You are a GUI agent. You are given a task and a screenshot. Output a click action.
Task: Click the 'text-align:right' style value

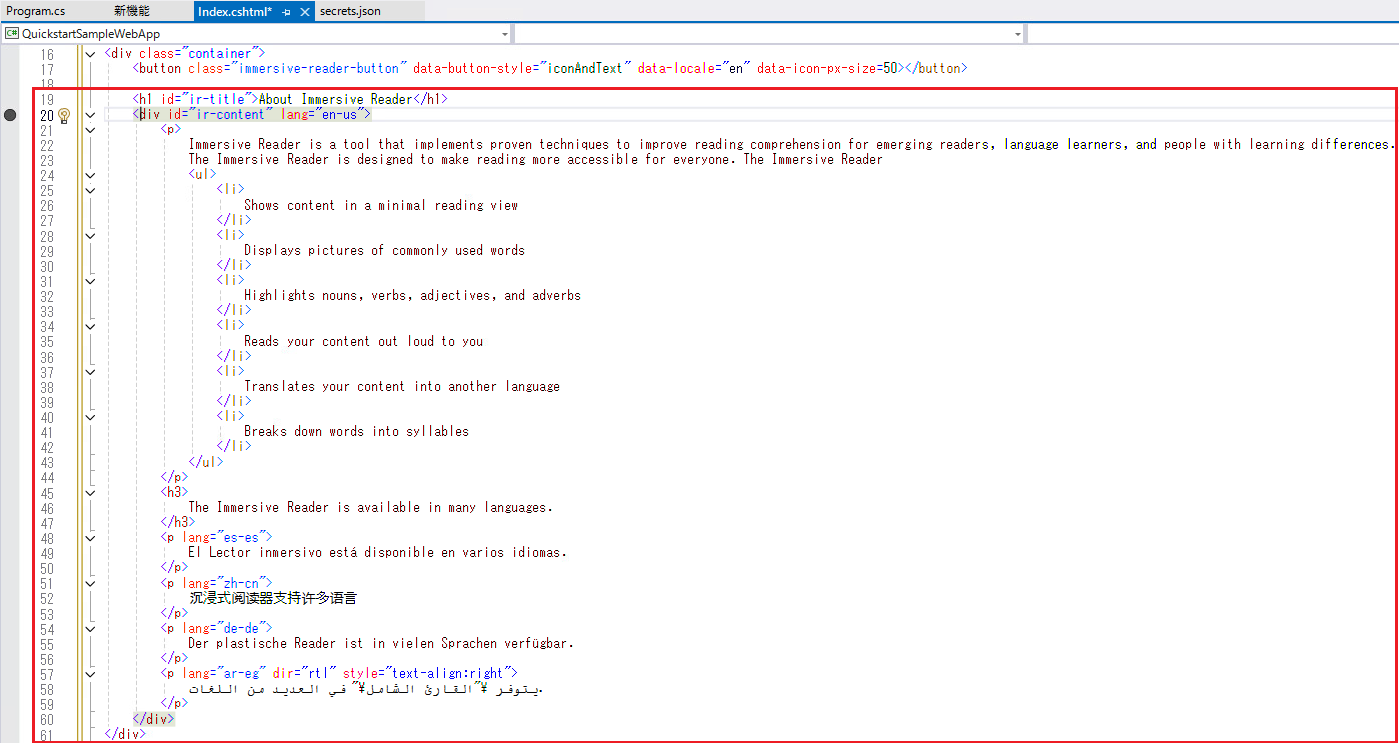click(447, 673)
